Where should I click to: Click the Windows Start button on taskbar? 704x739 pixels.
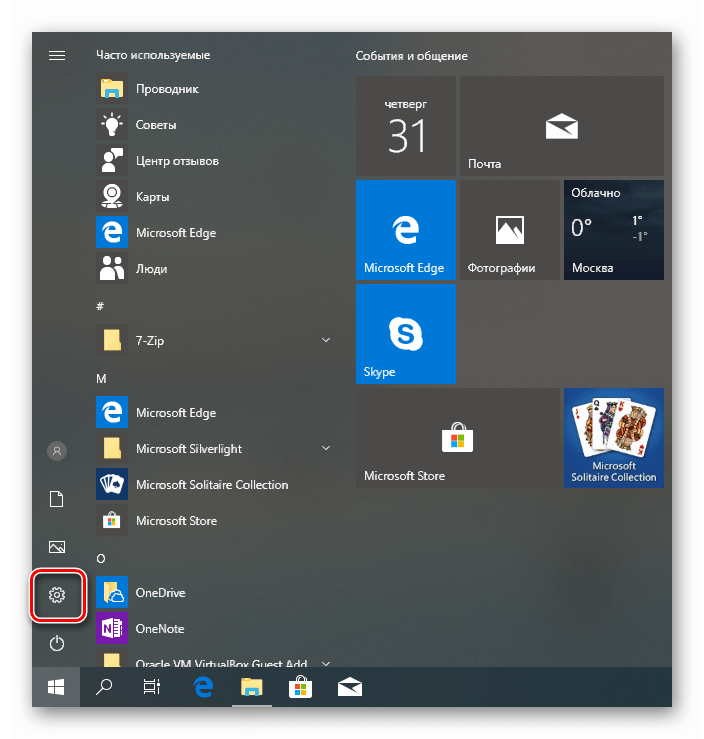click(56, 687)
